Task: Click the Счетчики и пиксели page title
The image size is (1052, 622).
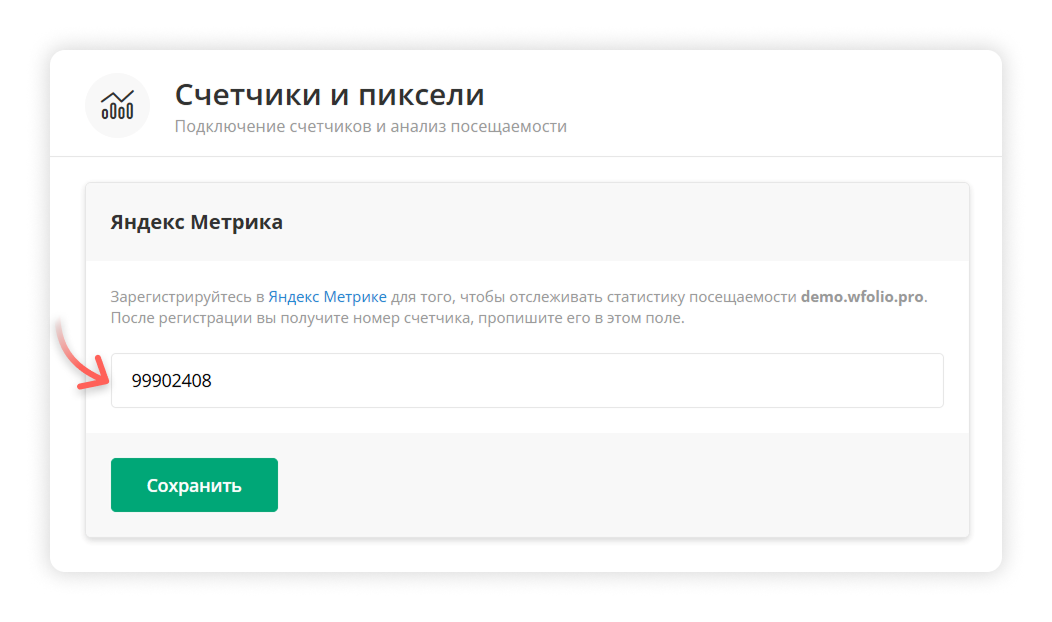Action: click(x=329, y=95)
